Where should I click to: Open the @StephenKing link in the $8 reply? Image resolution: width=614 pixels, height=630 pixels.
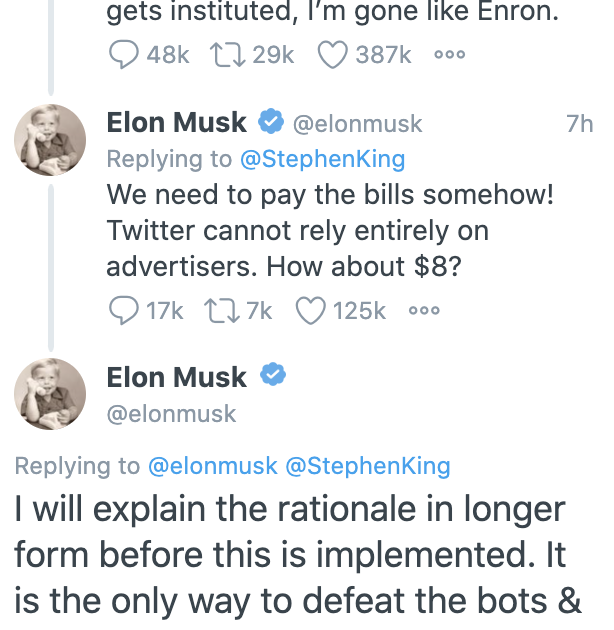[322, 159]
